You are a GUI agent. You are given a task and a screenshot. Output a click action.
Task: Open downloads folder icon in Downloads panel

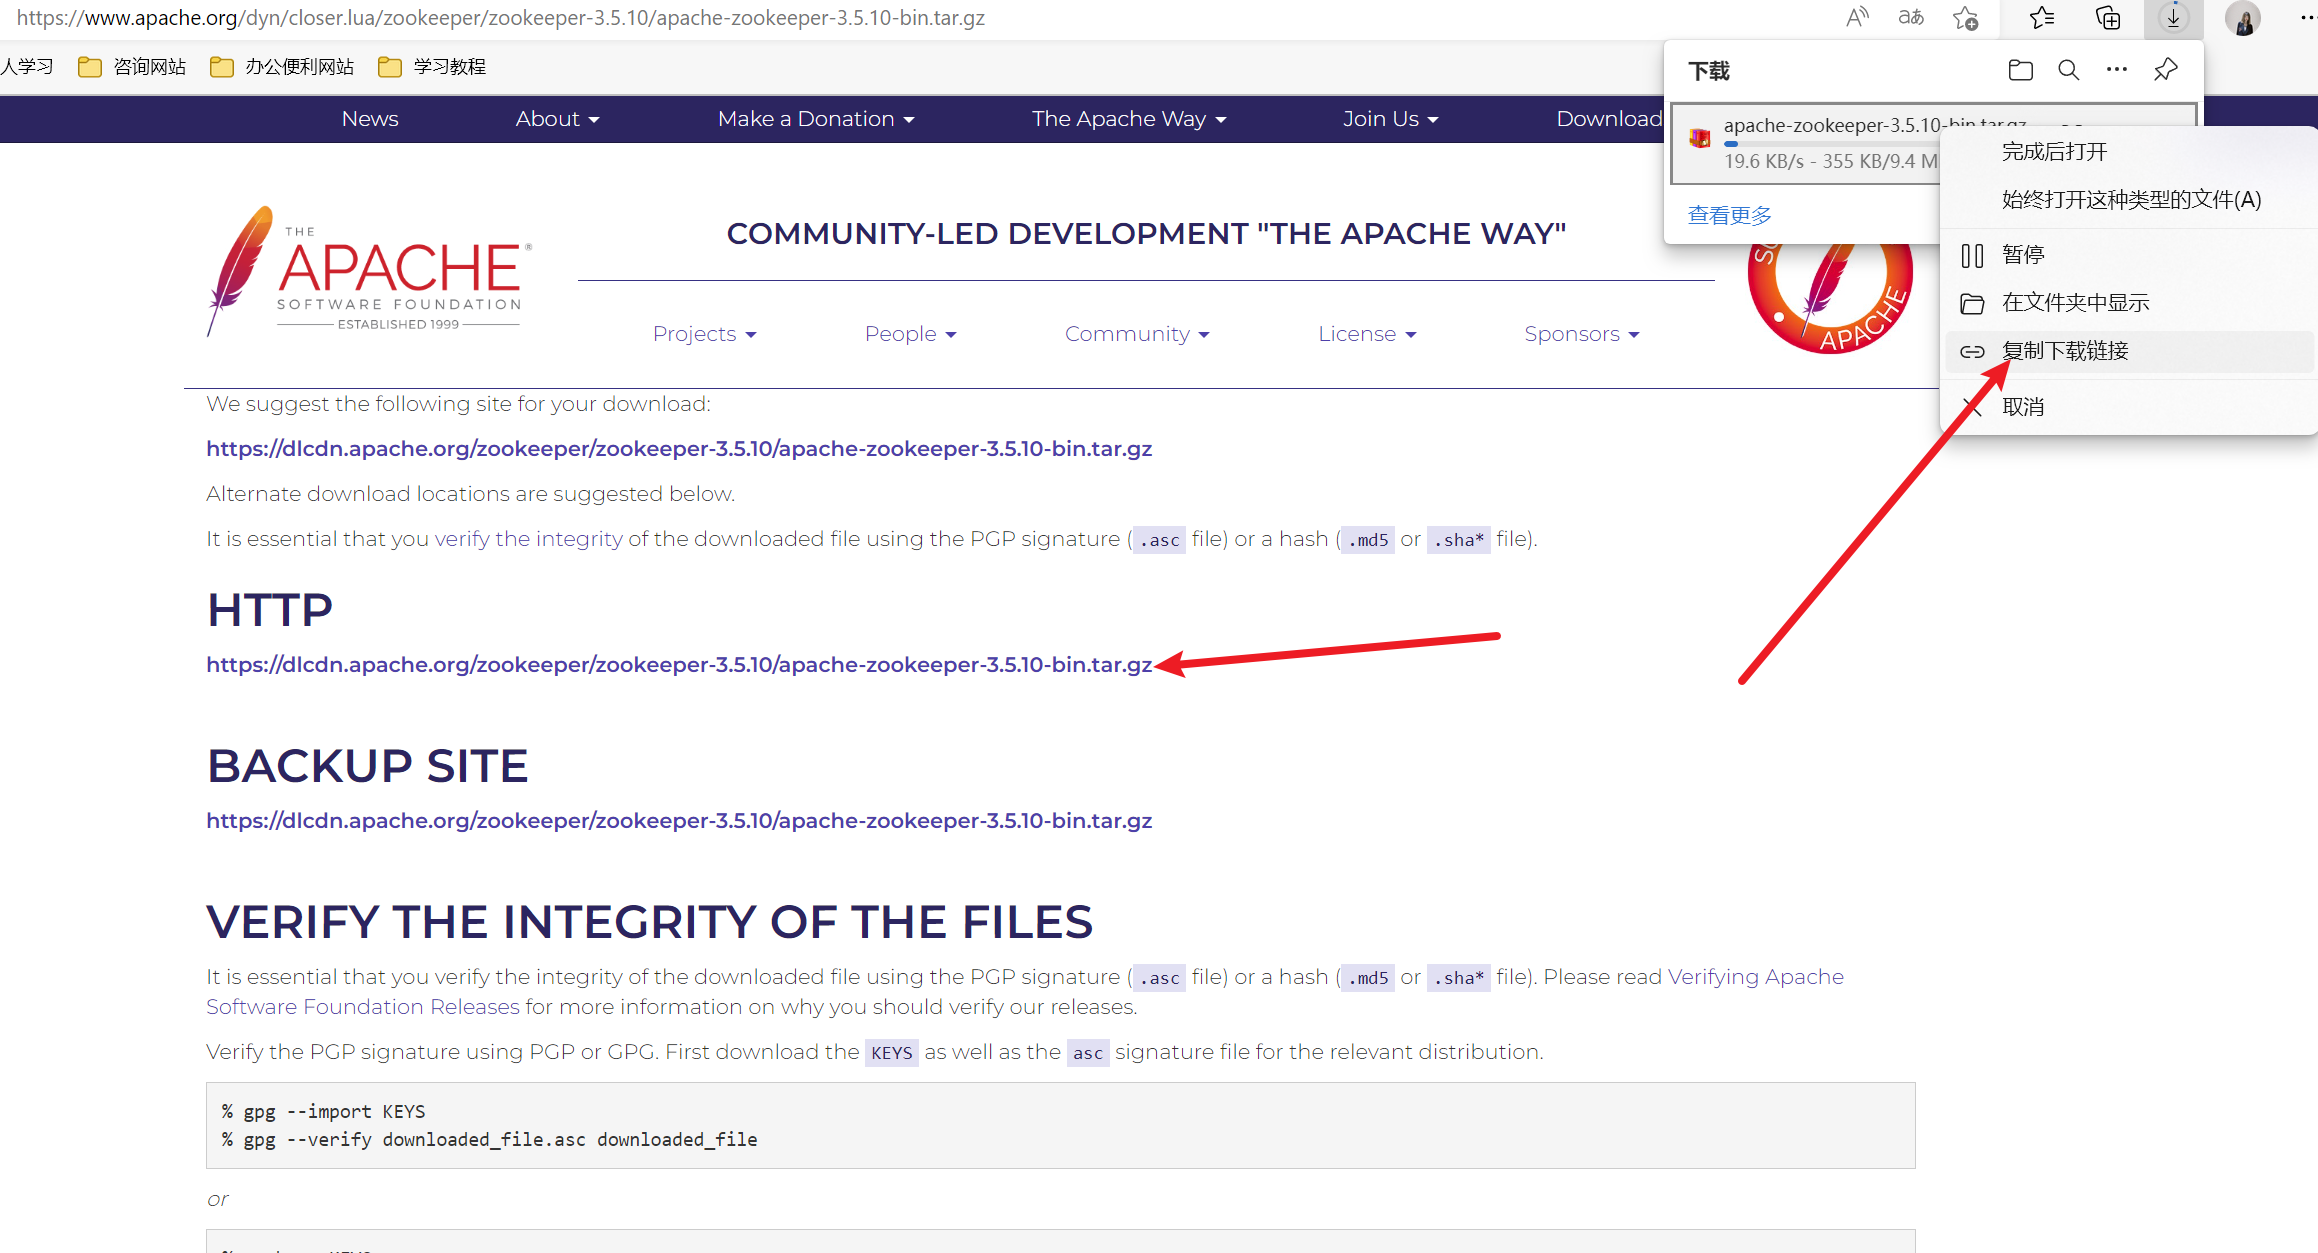pos(2021,70)
